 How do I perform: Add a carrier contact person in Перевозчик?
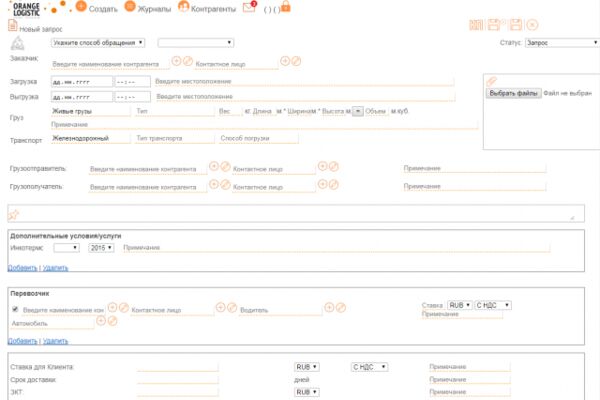tap(220, 307)
